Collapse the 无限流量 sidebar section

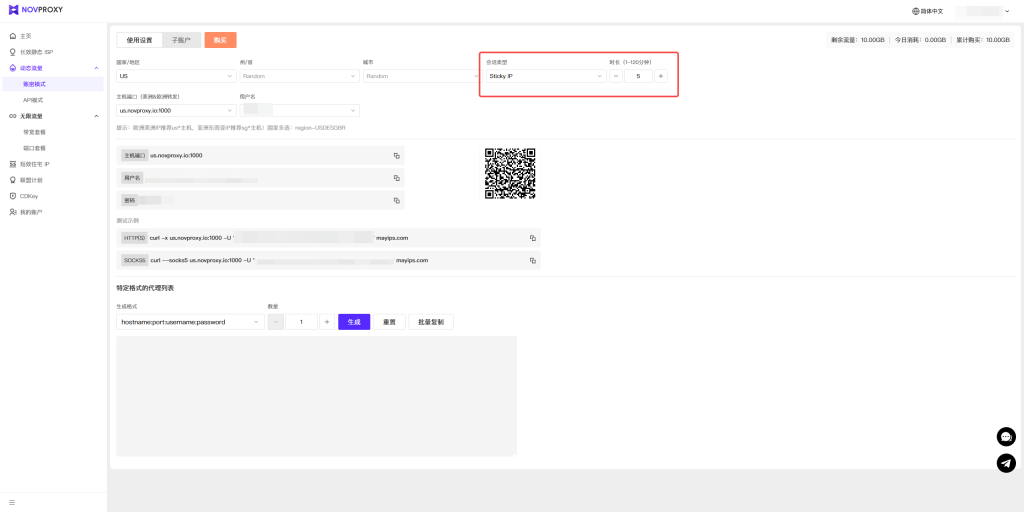point(96,116)
